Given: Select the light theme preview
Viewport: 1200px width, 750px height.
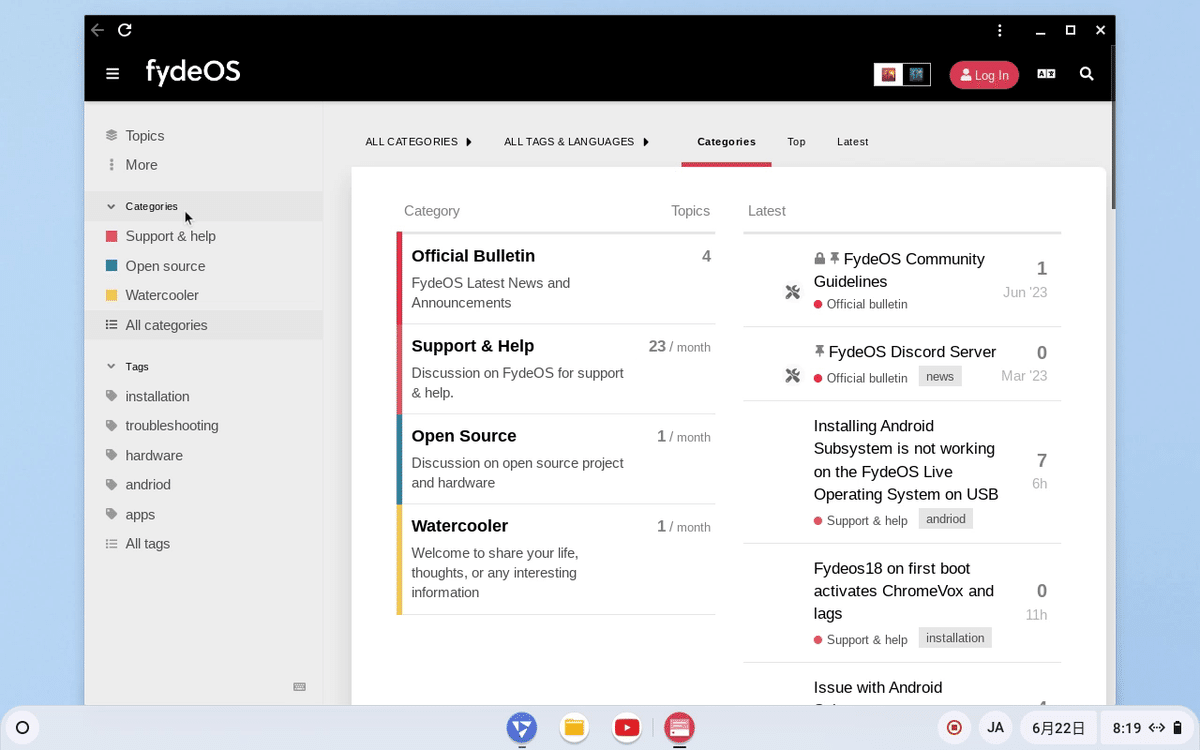Looking at the screenshot, I should pos(889,74).
